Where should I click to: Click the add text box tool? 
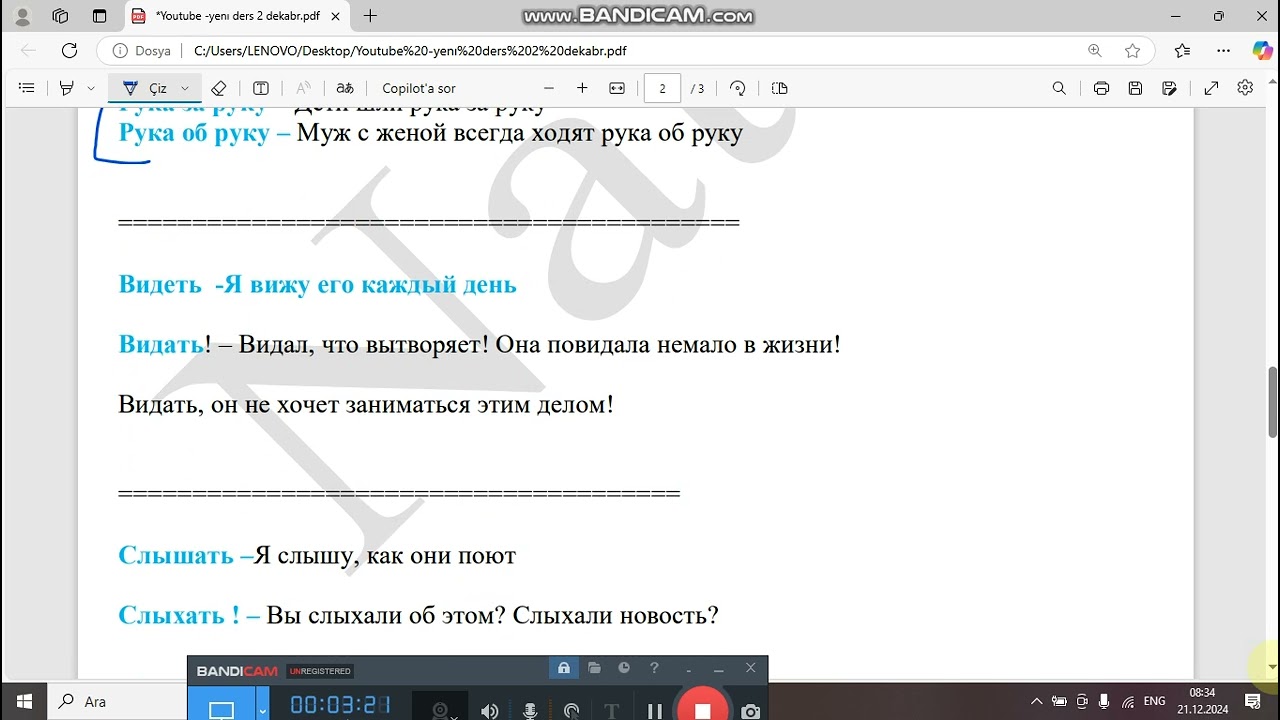pos(261,88)
